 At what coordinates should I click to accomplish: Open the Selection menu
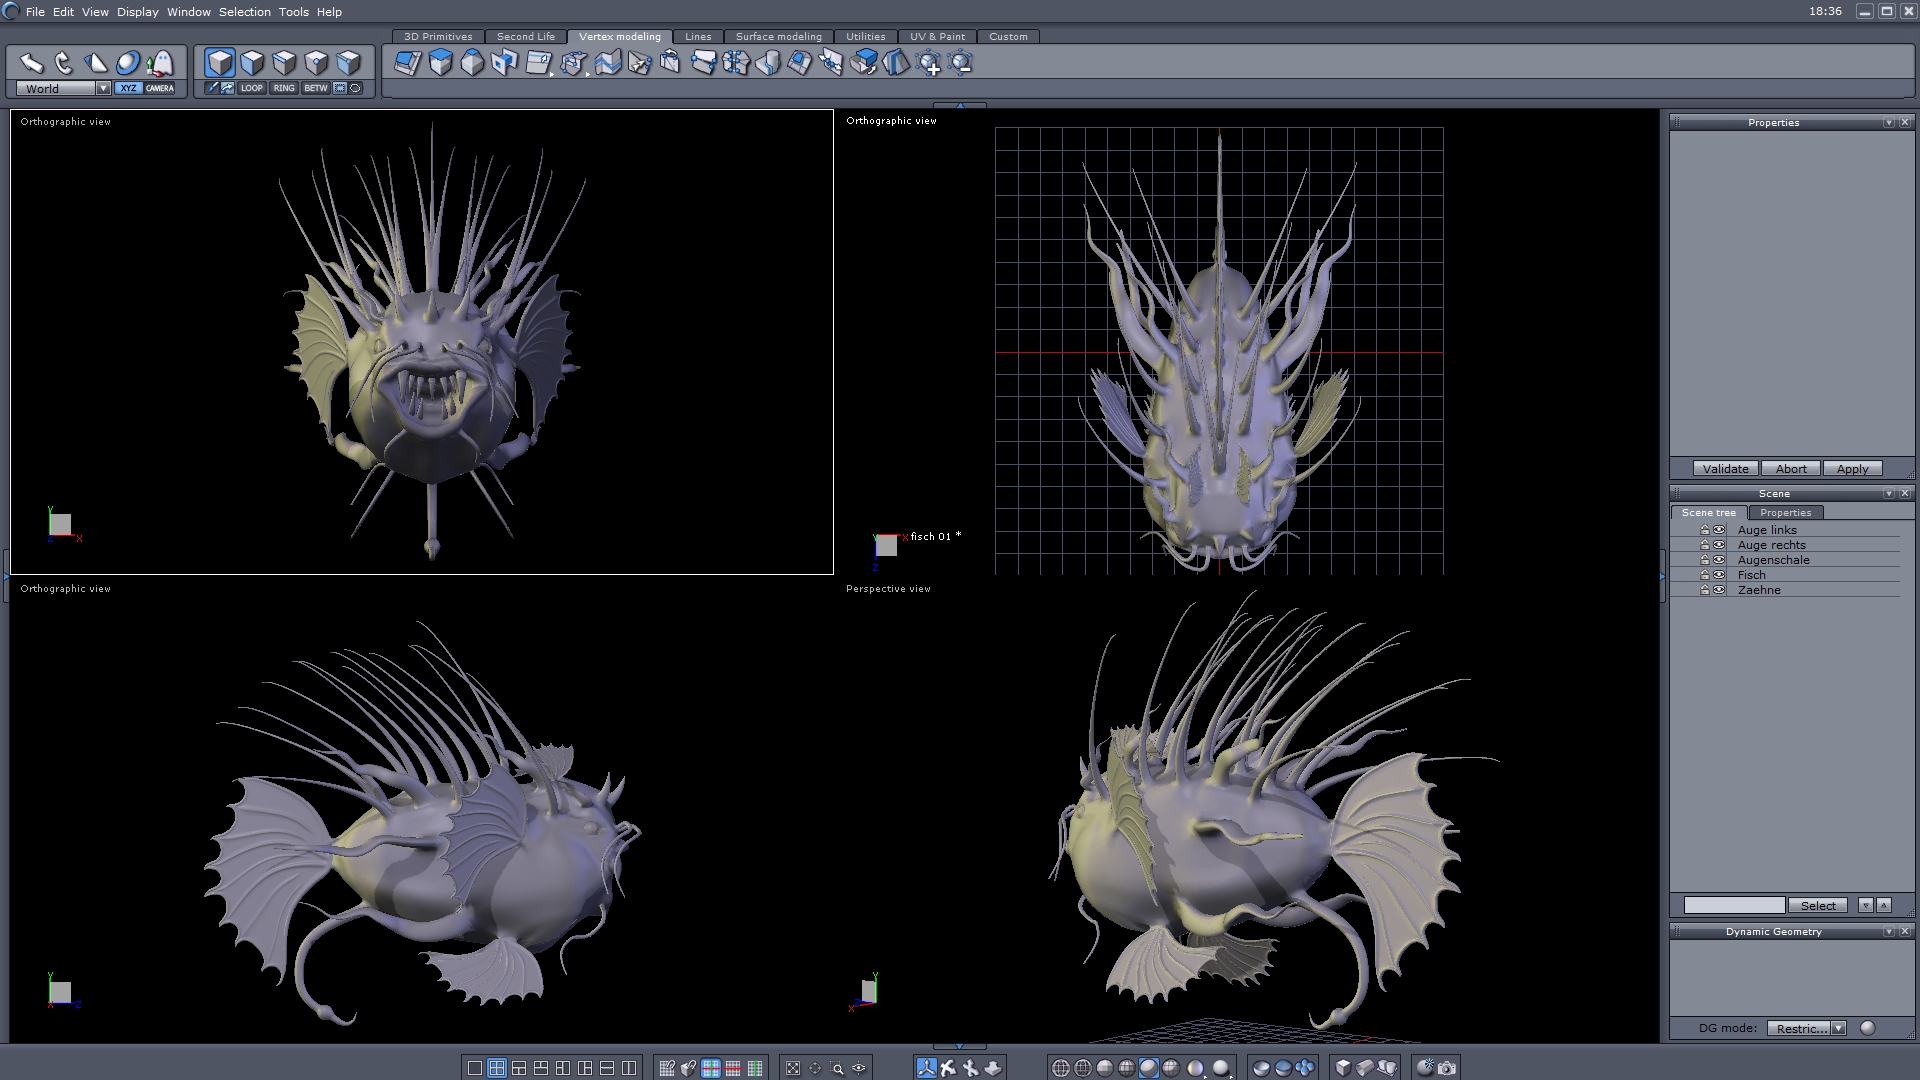tap(244, 12)
